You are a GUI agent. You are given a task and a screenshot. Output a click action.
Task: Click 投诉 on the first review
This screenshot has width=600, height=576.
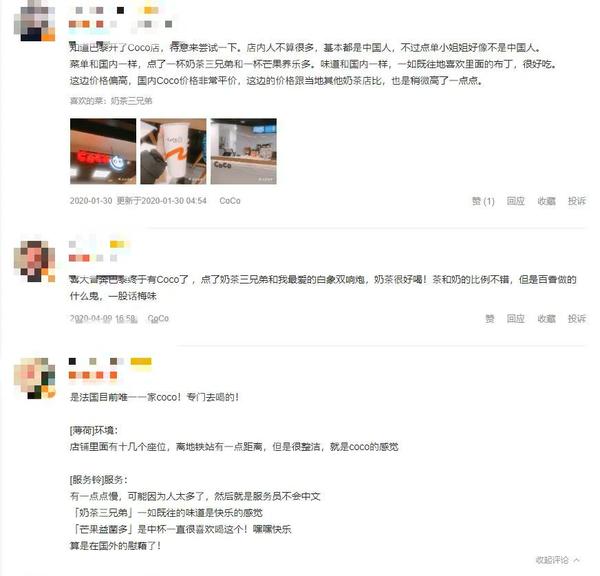coord(577,201)
